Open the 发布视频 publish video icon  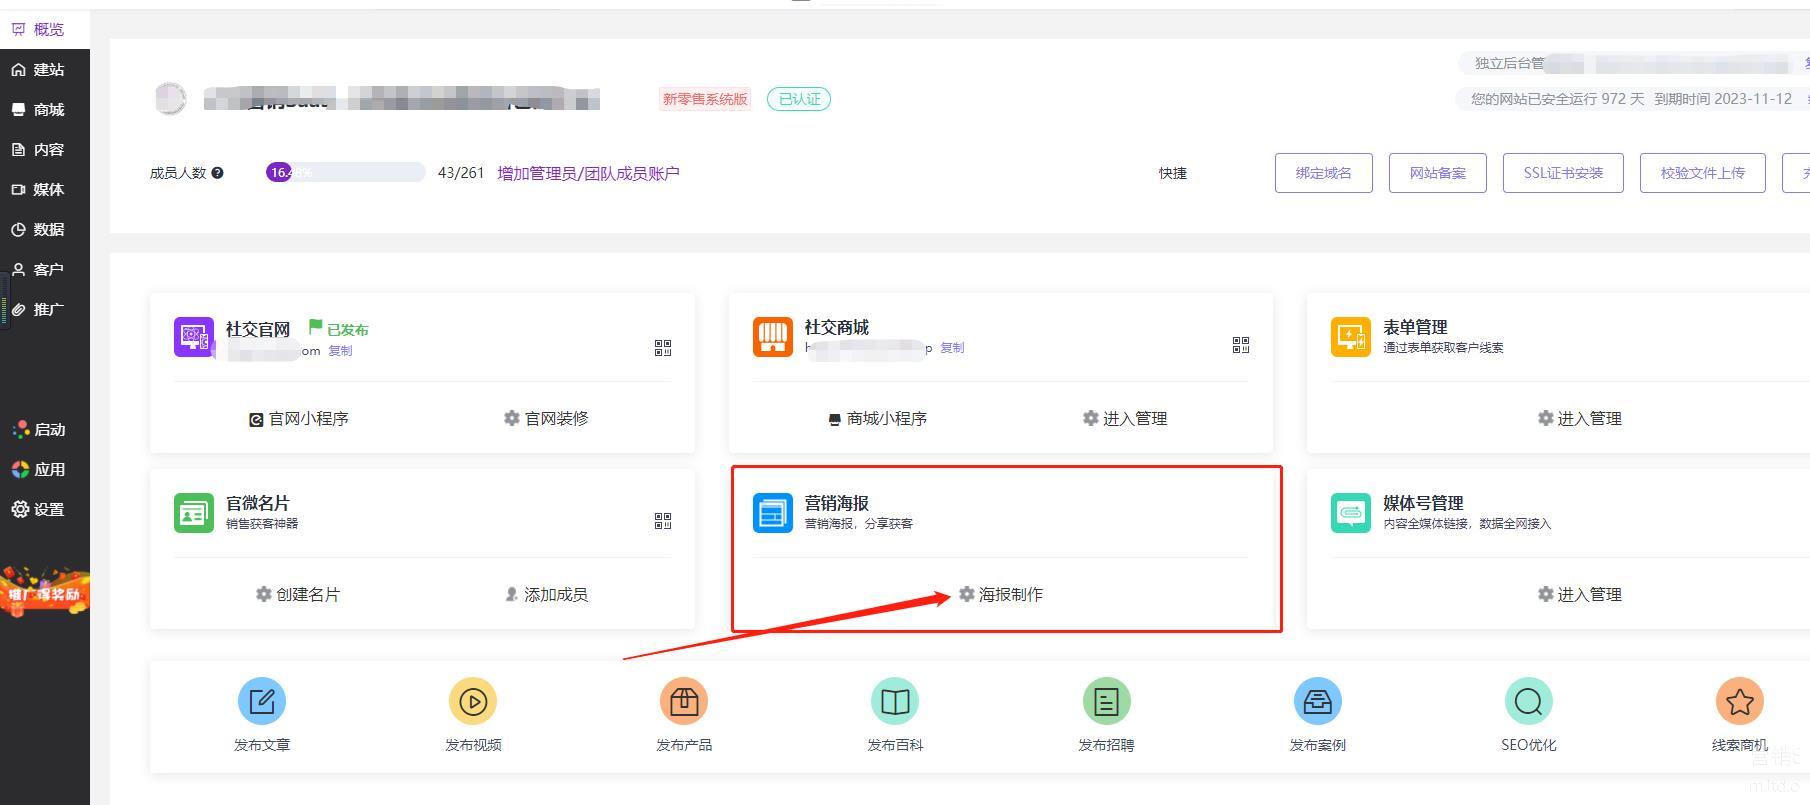pos(473,701)
